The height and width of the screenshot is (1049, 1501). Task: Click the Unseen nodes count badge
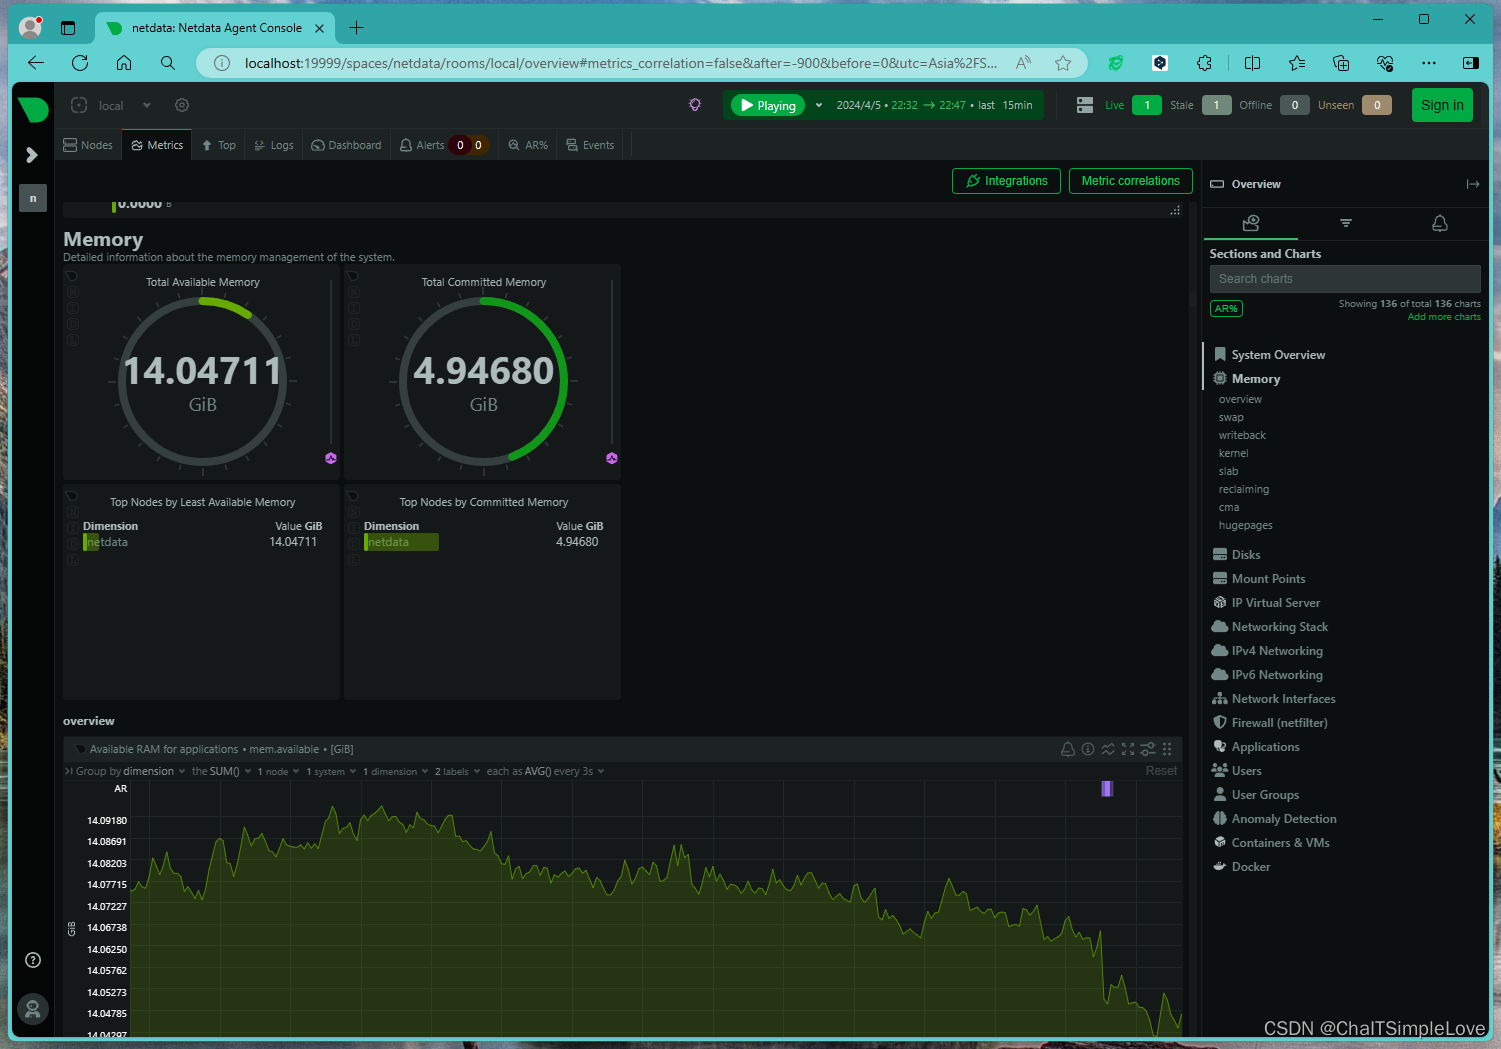click(1377, 105)
